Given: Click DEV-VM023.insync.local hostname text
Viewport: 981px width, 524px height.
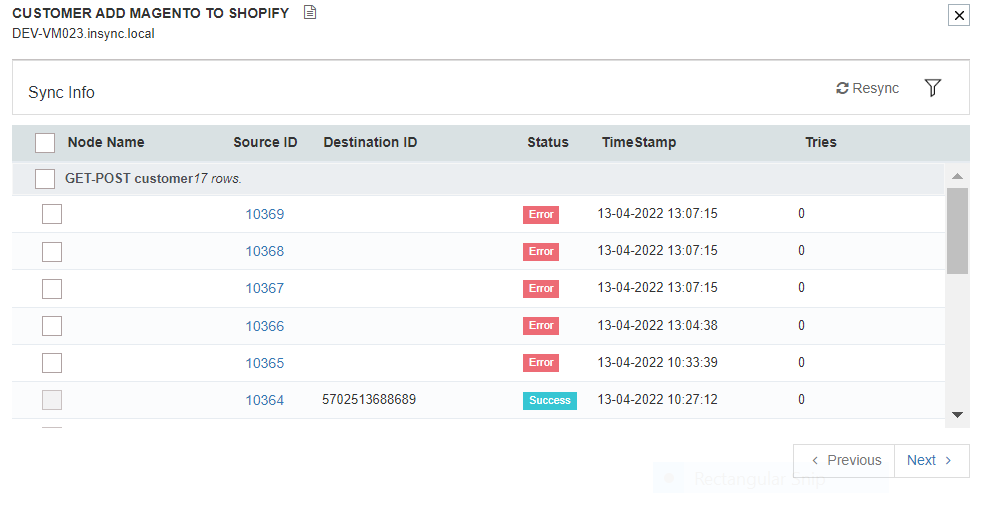Looking at the screenshot, I should pos(83,34).
